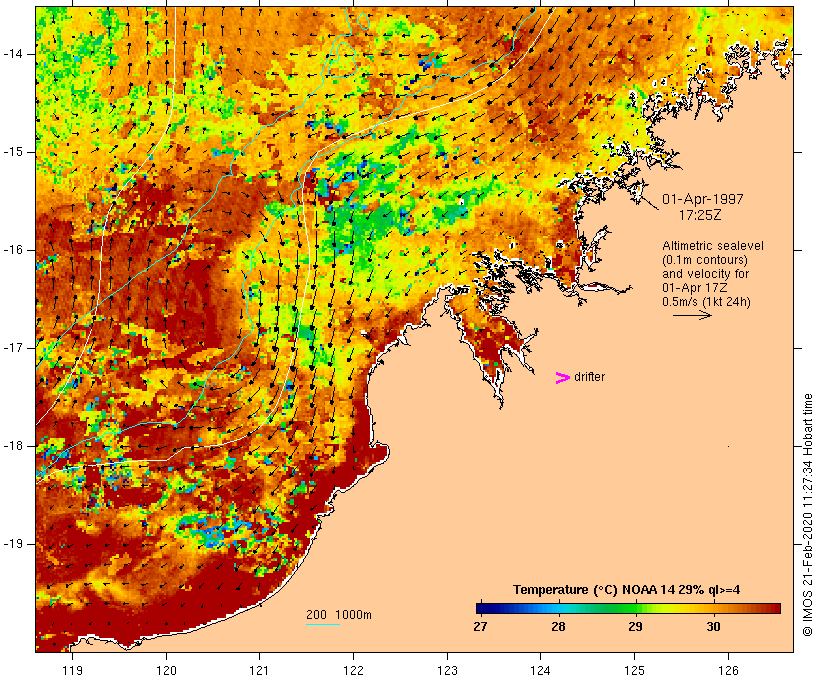Click the latitude axis label '-16'
The height and width of the screenshot is (680, 820).
(x=13, y=250)
